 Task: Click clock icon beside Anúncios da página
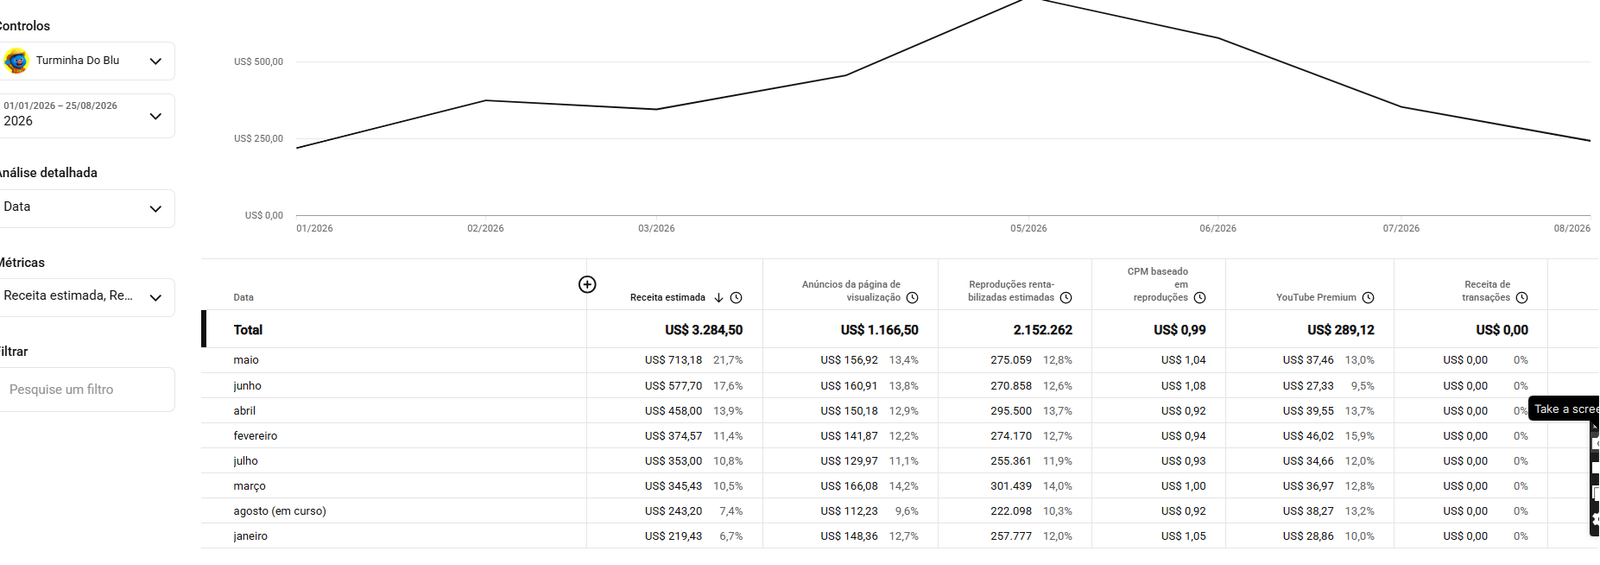[912, 298]
